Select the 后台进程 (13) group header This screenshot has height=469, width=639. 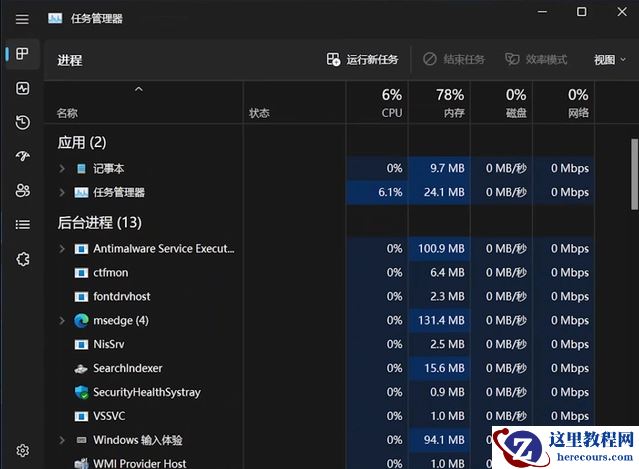click(99, 223)
